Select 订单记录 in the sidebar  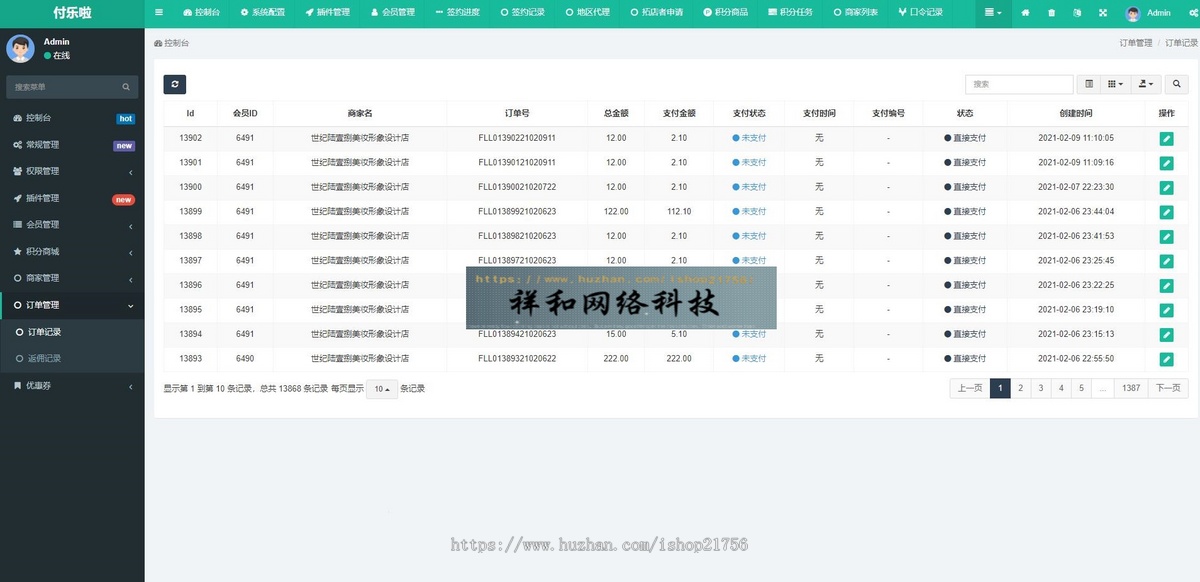[x=72, y=331]
